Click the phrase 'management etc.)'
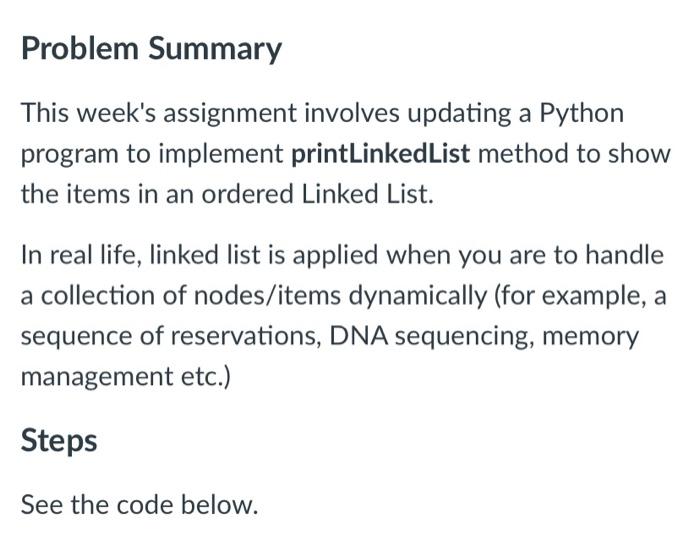The height and width of the screenshot is (553, 700). pyautogui.click(x=126, y=377)
